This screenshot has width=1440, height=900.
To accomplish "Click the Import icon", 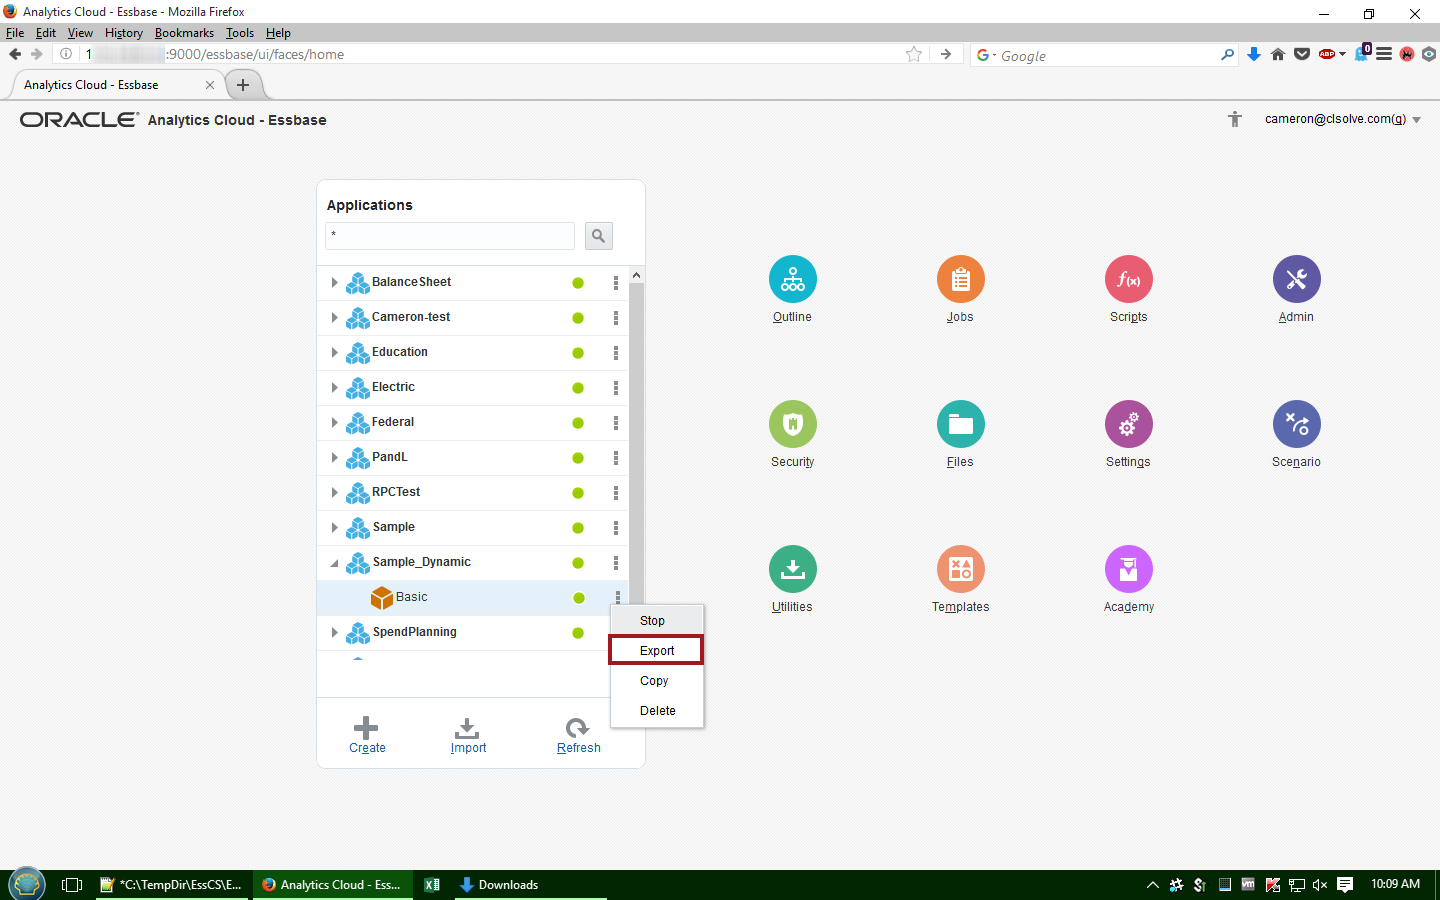I will tap(467, 728).
